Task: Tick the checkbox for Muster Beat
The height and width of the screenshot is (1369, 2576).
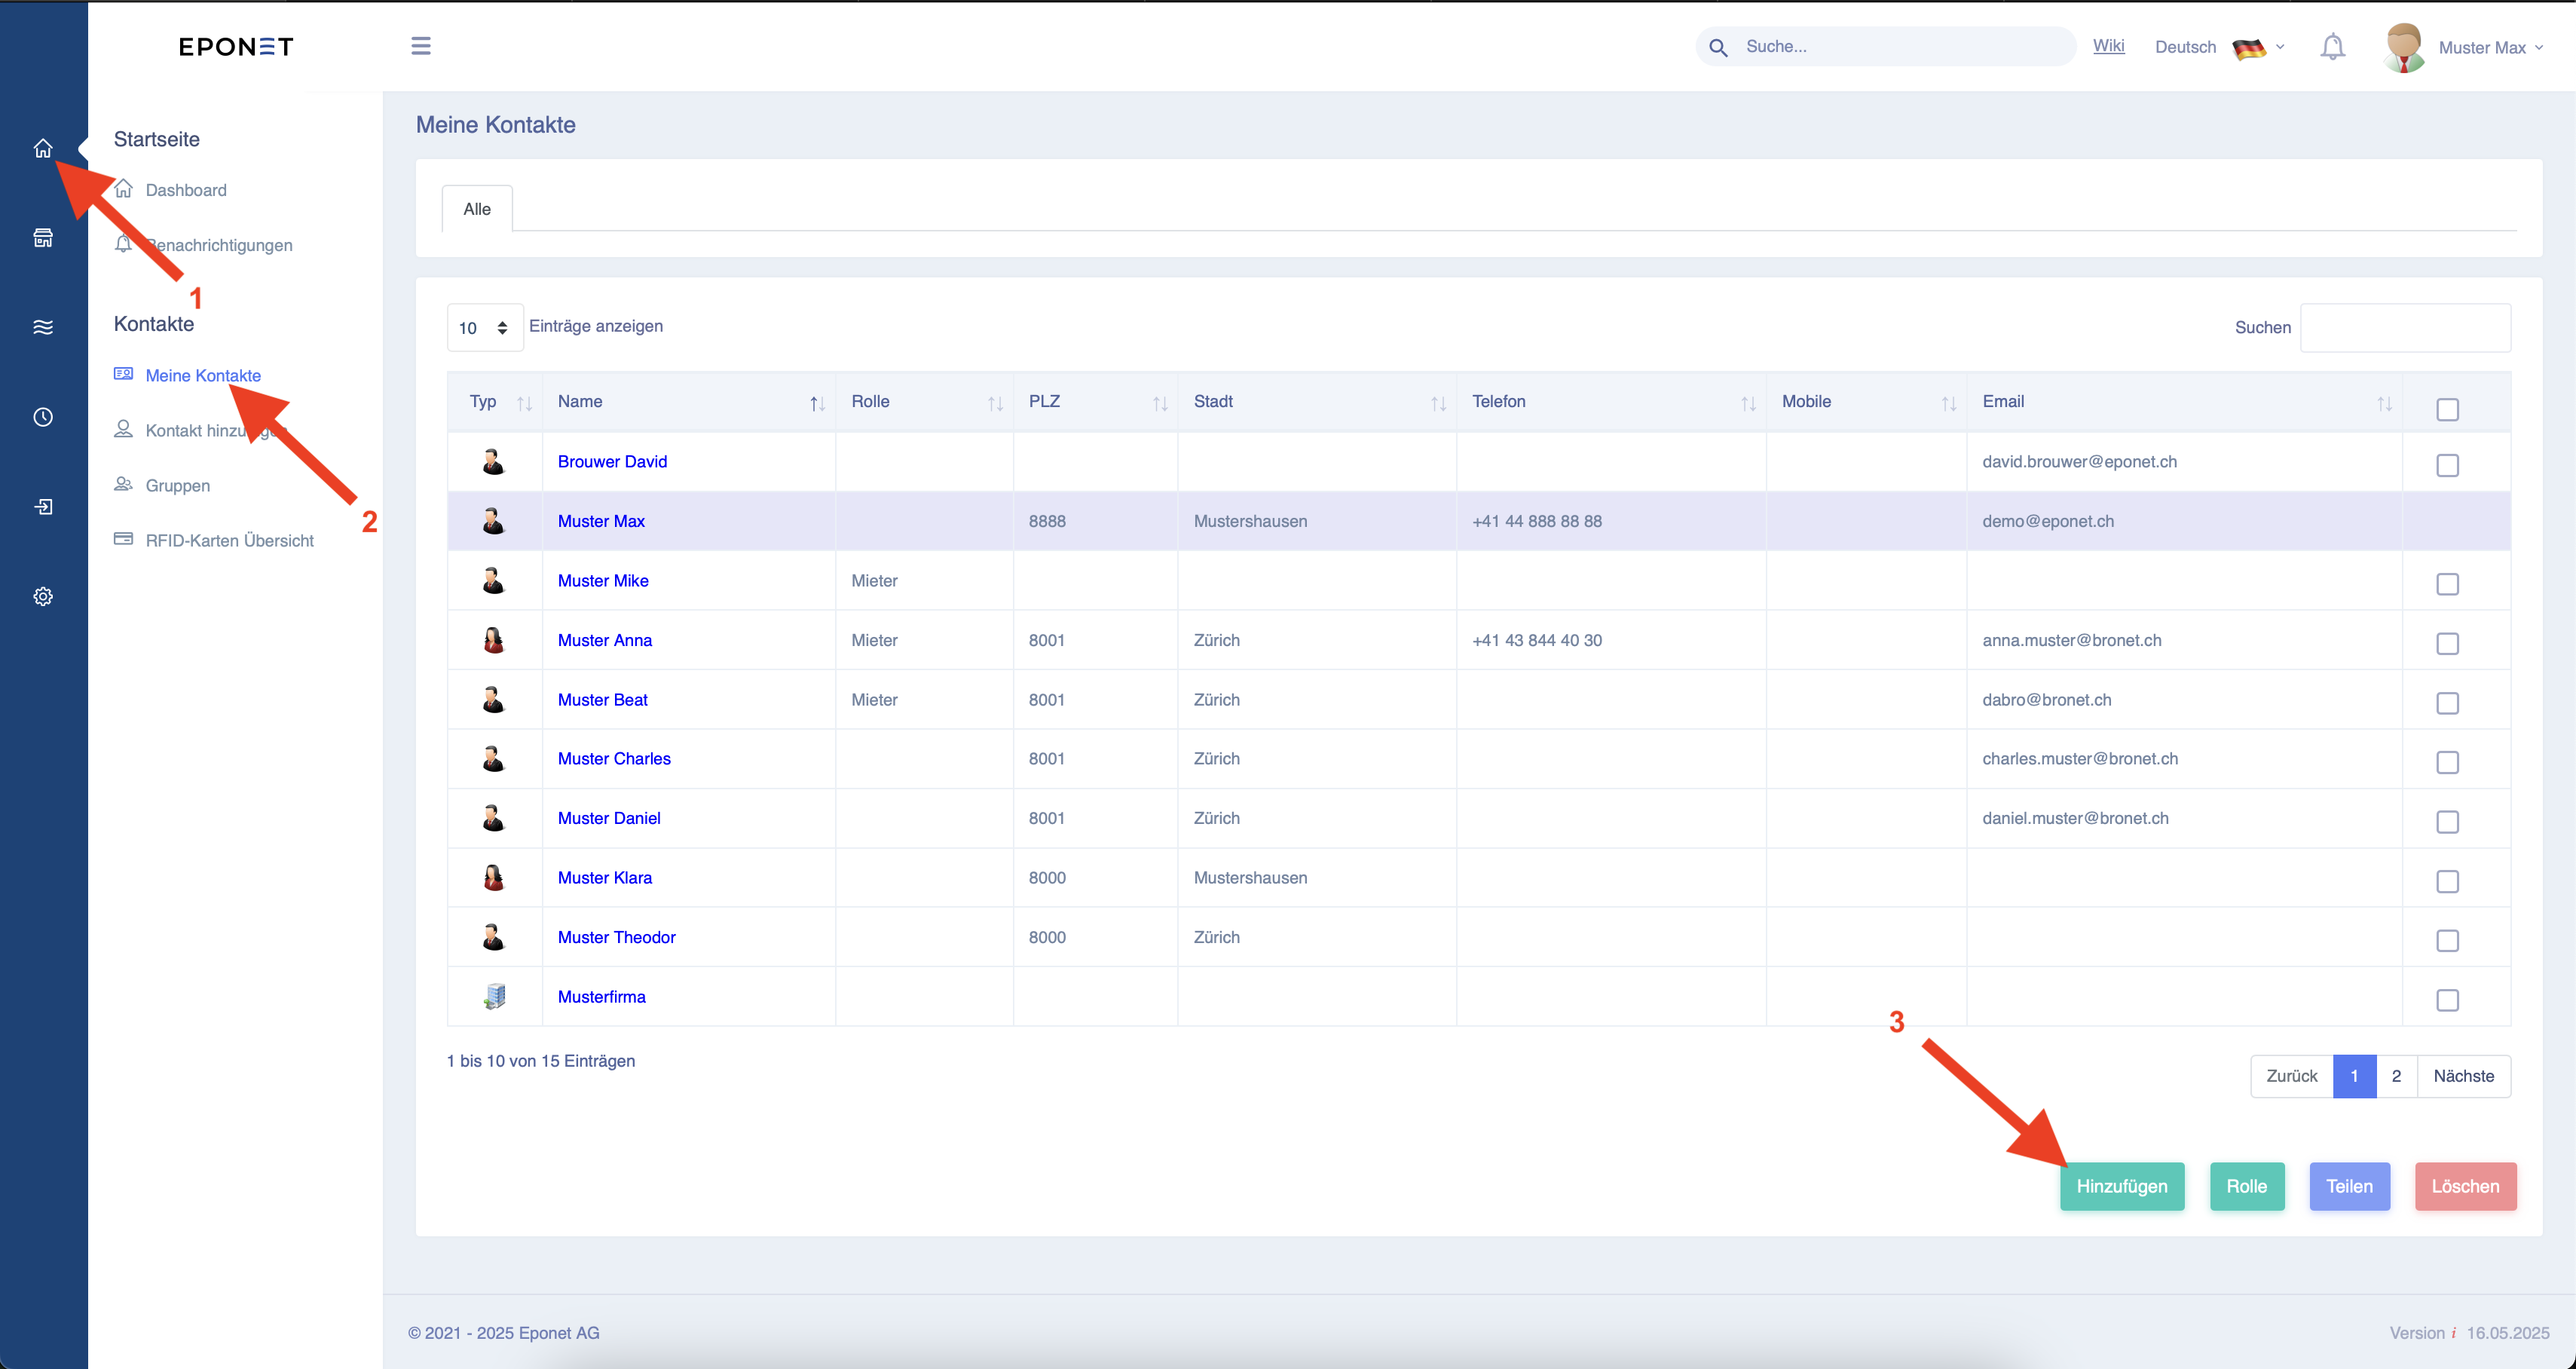Action: [2447, 704]
